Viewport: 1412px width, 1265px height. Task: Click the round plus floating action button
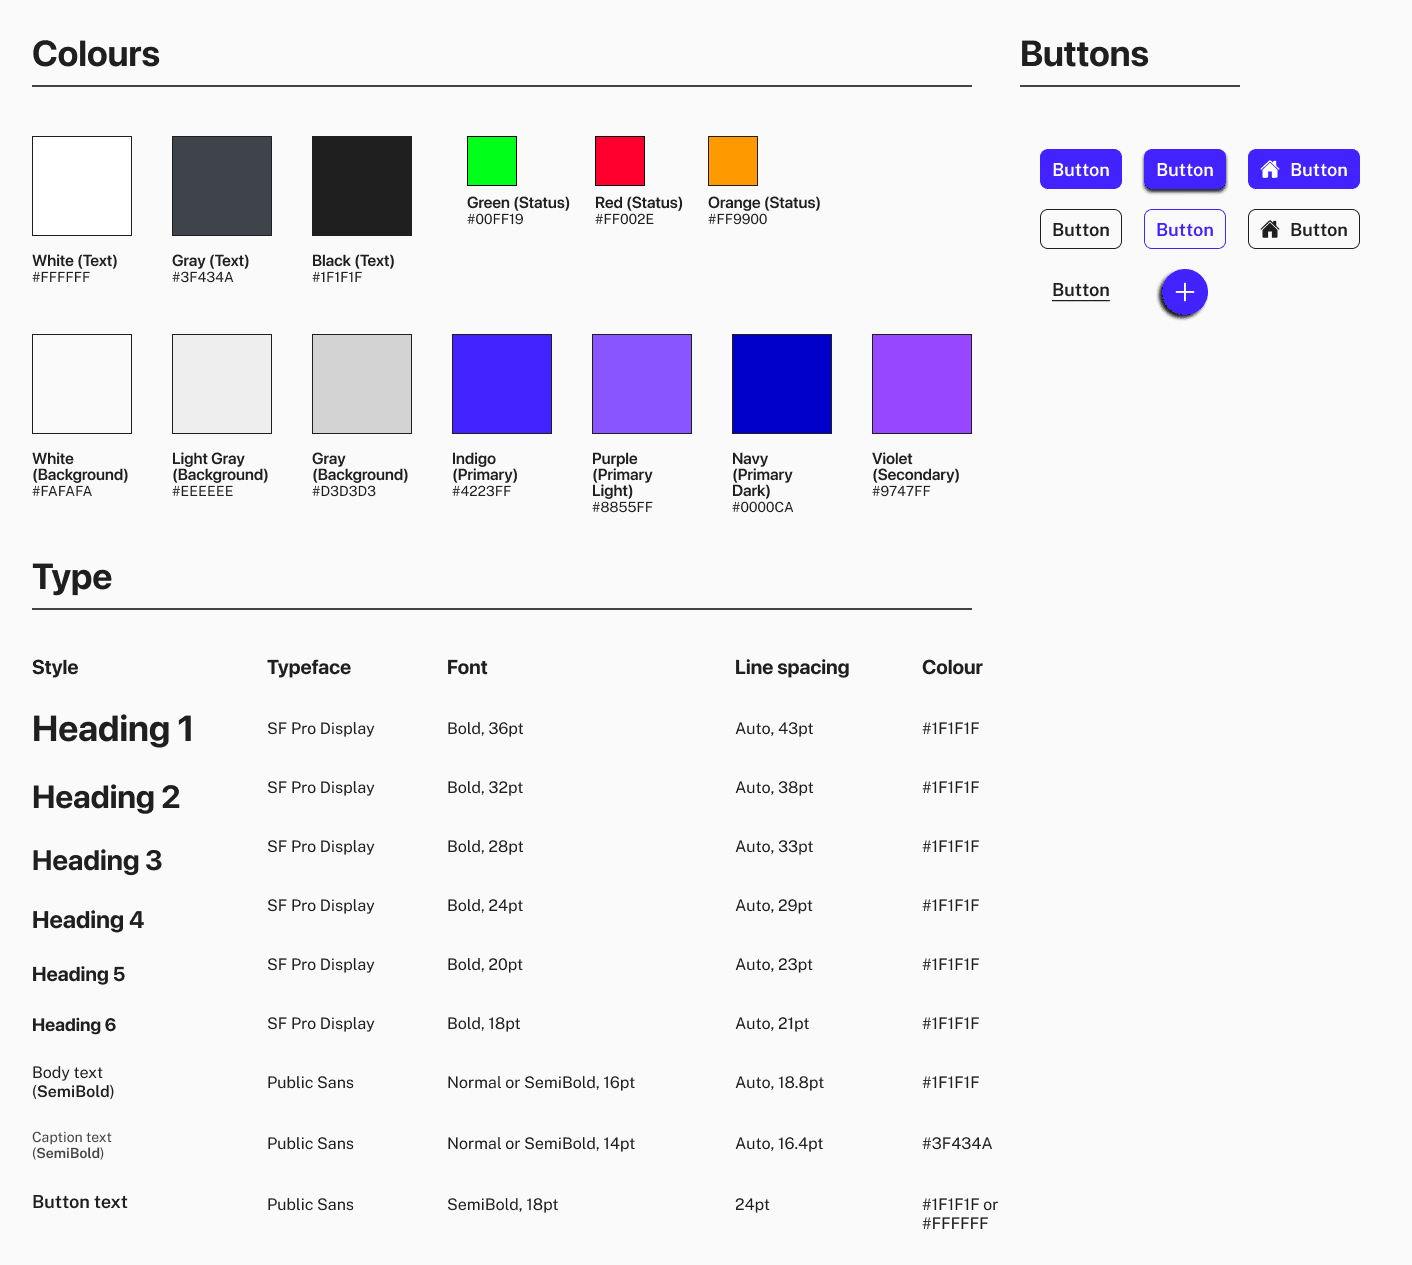(1184, 293)
